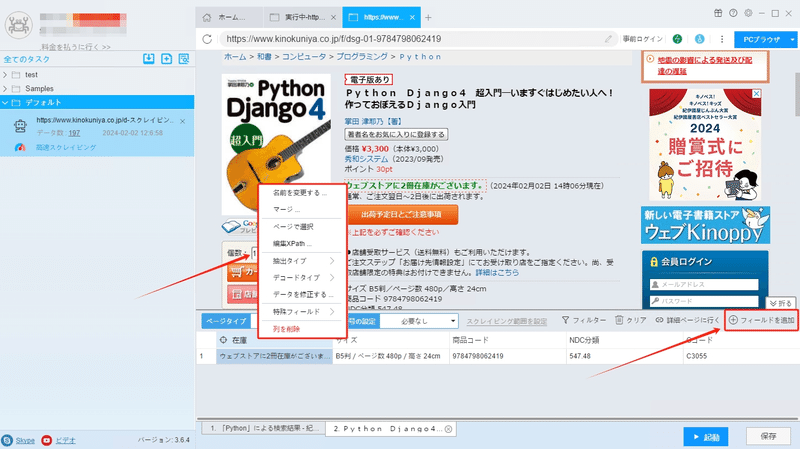The height and width of the screenshot is (449, 800).
Task: Click the クリア trash button
Action: (x=631, y=320)
